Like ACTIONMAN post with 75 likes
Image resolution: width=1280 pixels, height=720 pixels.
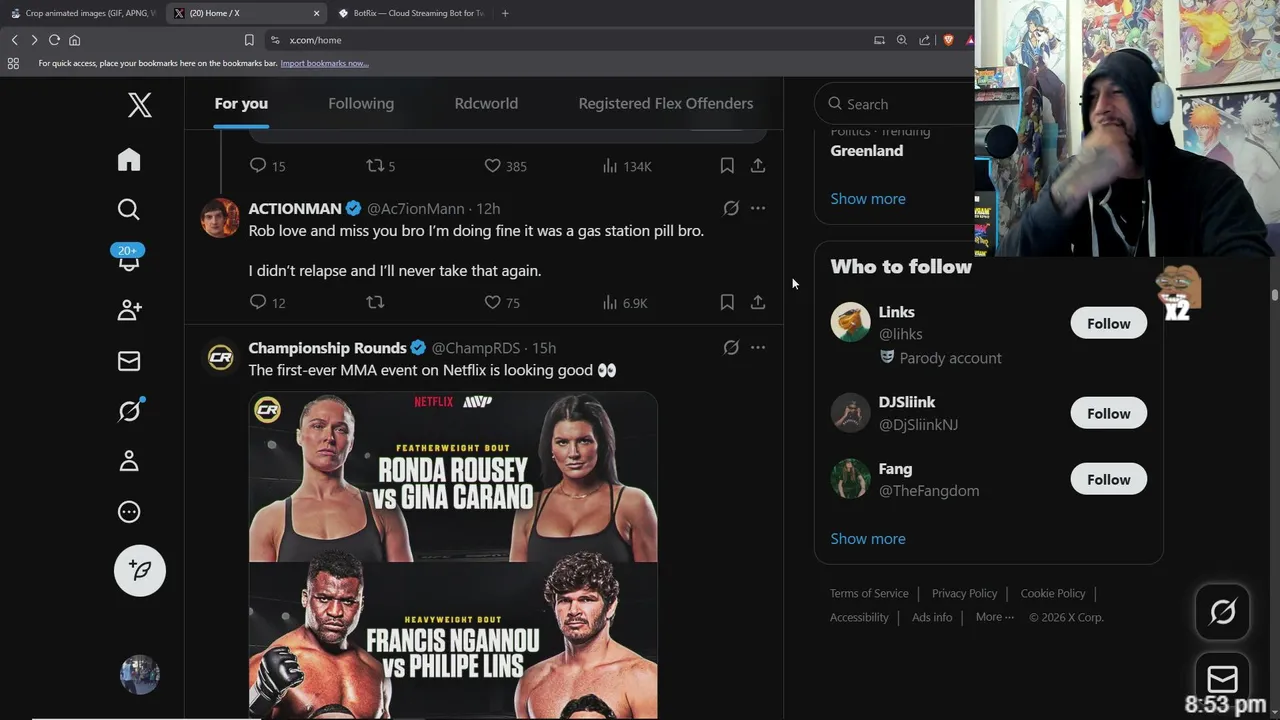[502, 302]
